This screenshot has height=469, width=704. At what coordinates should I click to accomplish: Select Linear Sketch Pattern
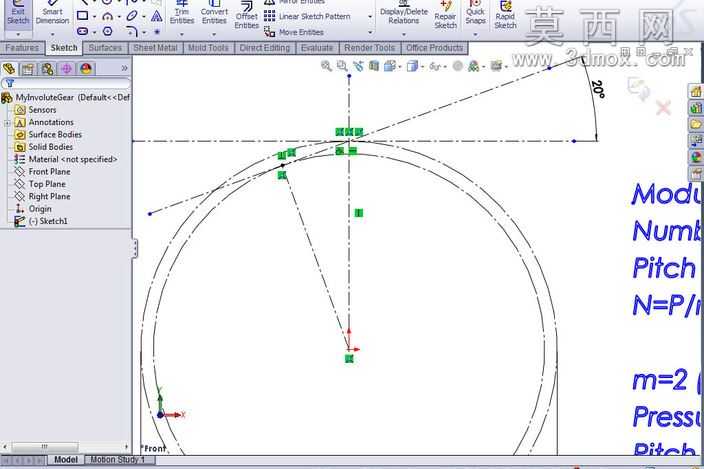[307, 17]
